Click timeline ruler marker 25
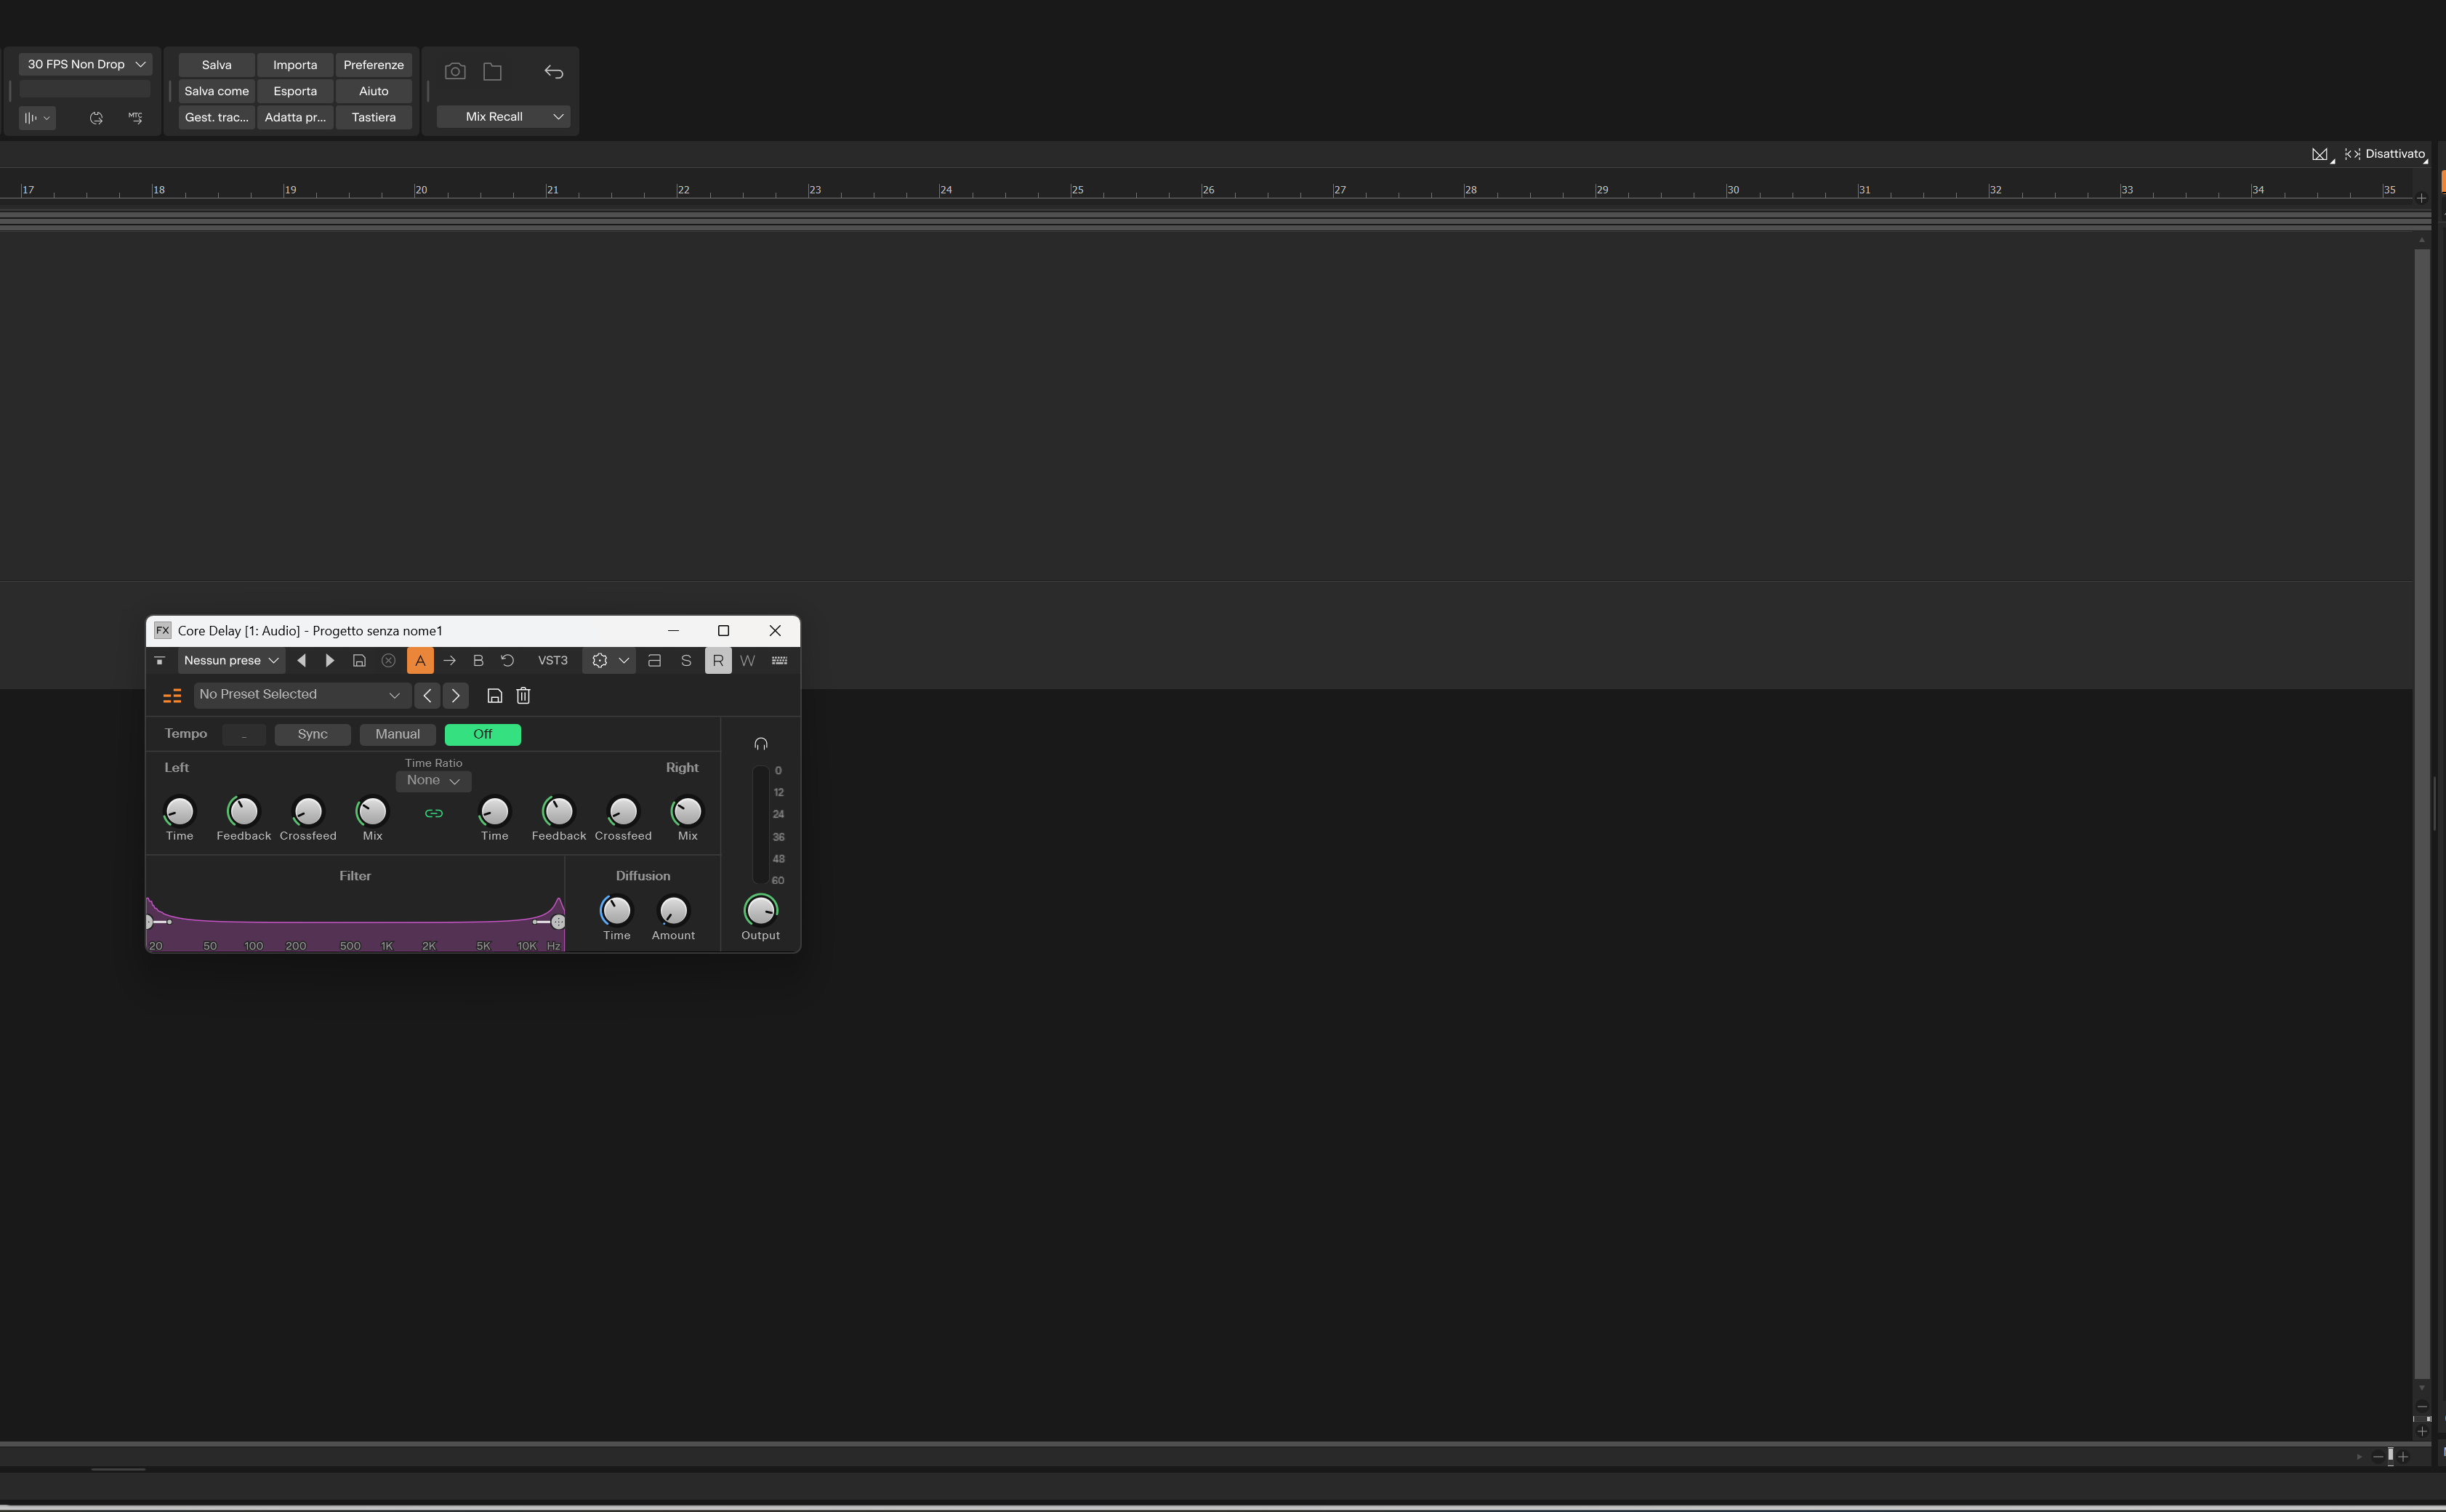The image size is (2446, 1512). [1077, 190]
